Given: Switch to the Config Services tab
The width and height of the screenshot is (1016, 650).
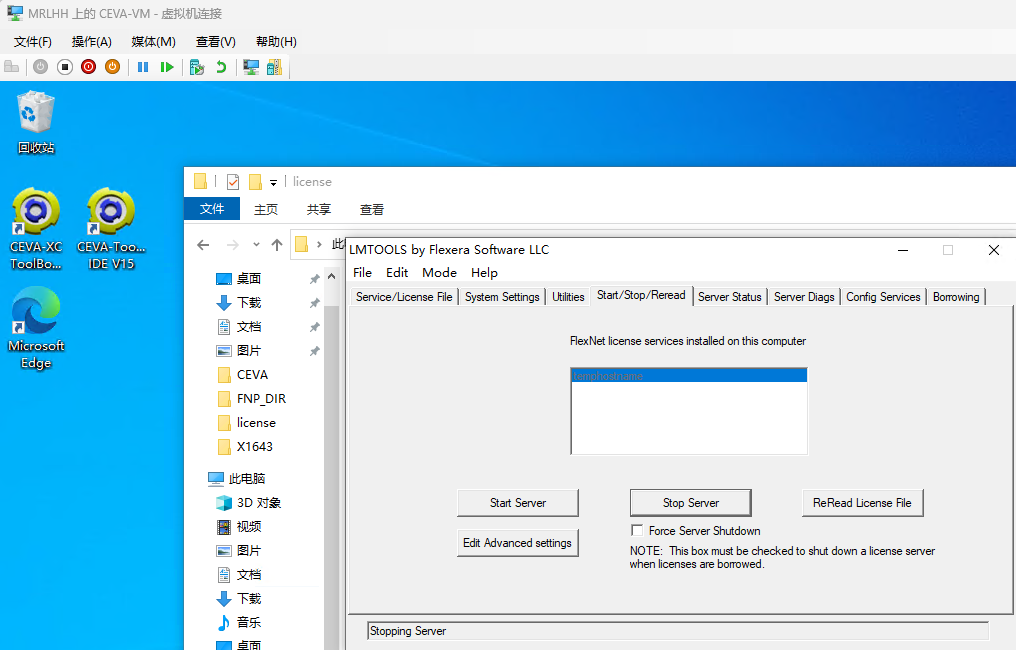Looking at the screenshot, I should [883, 297].
